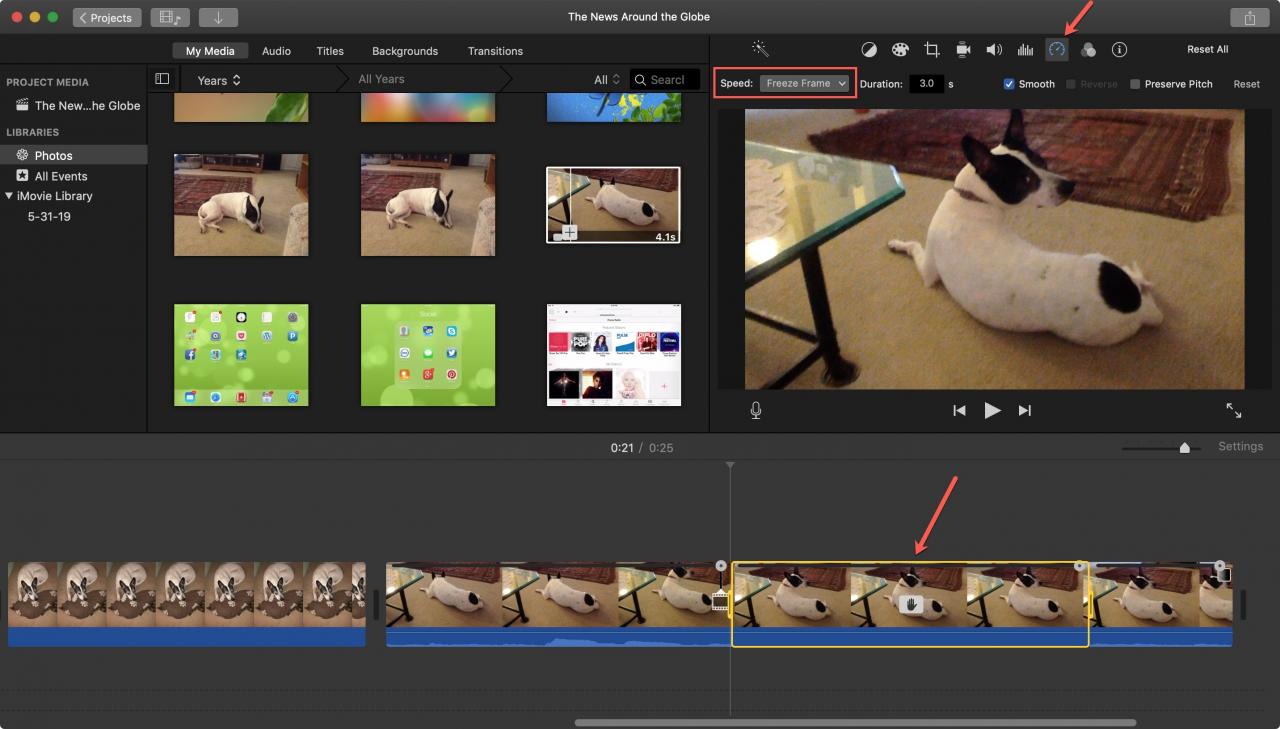Open the Backgrounds tab
Viewport: 1280px width, 729px height.
(405, 51)
